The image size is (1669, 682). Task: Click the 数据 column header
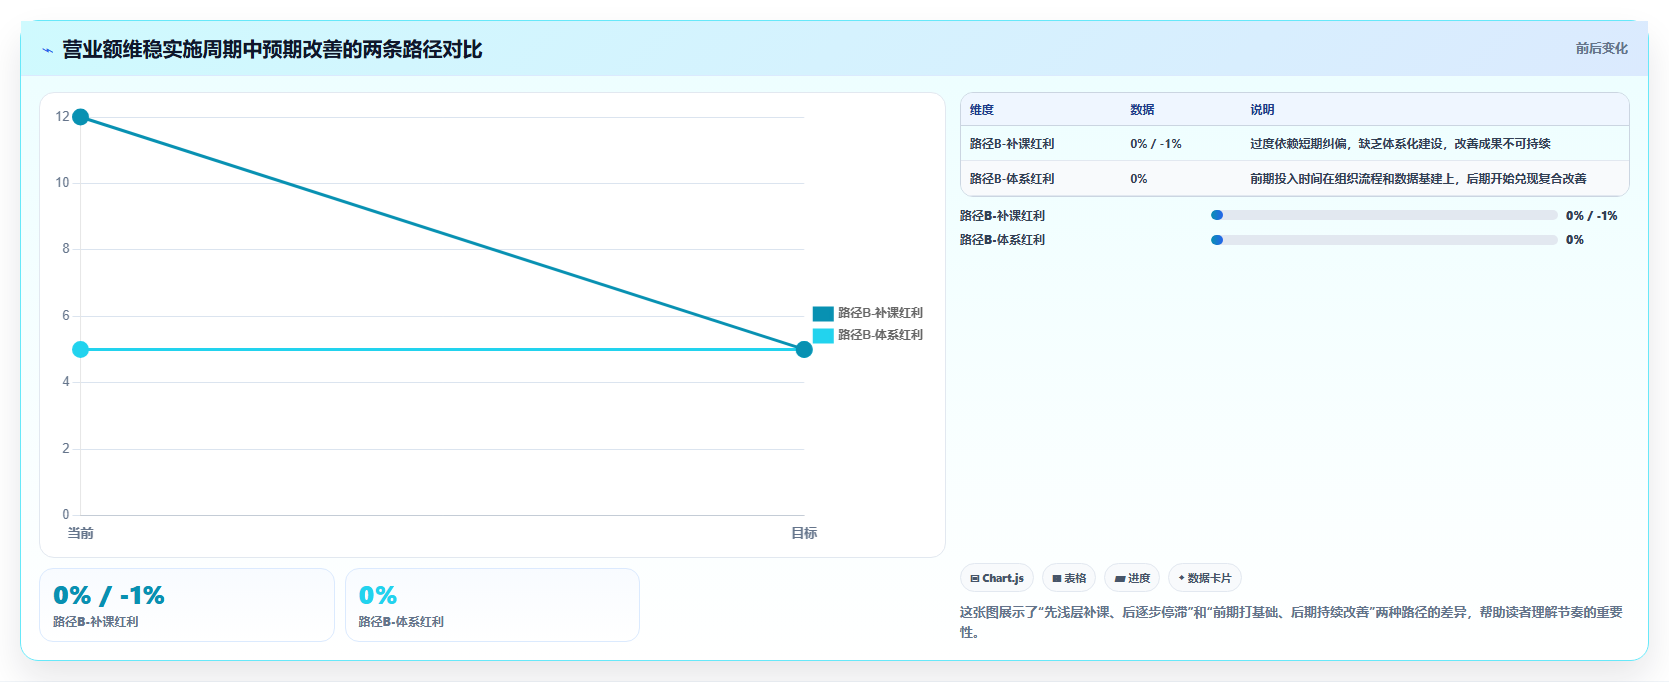[1143, 110]
